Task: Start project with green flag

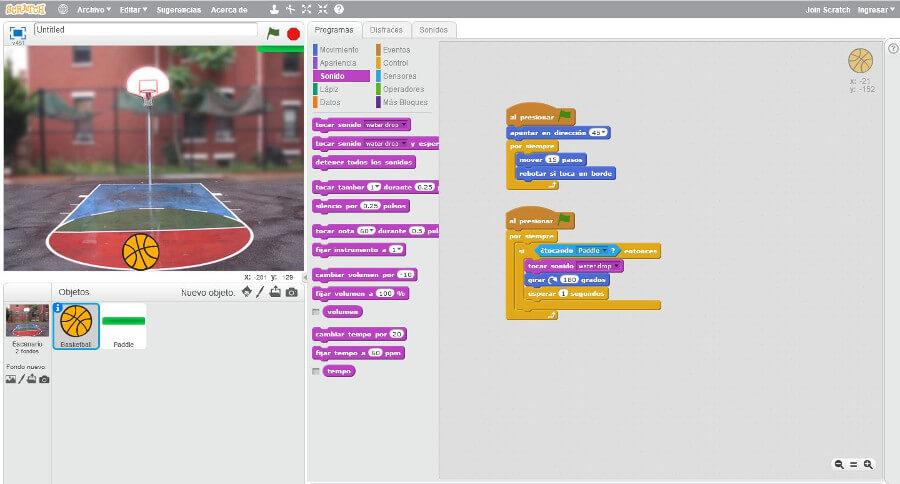Action: tap(273, 34)
